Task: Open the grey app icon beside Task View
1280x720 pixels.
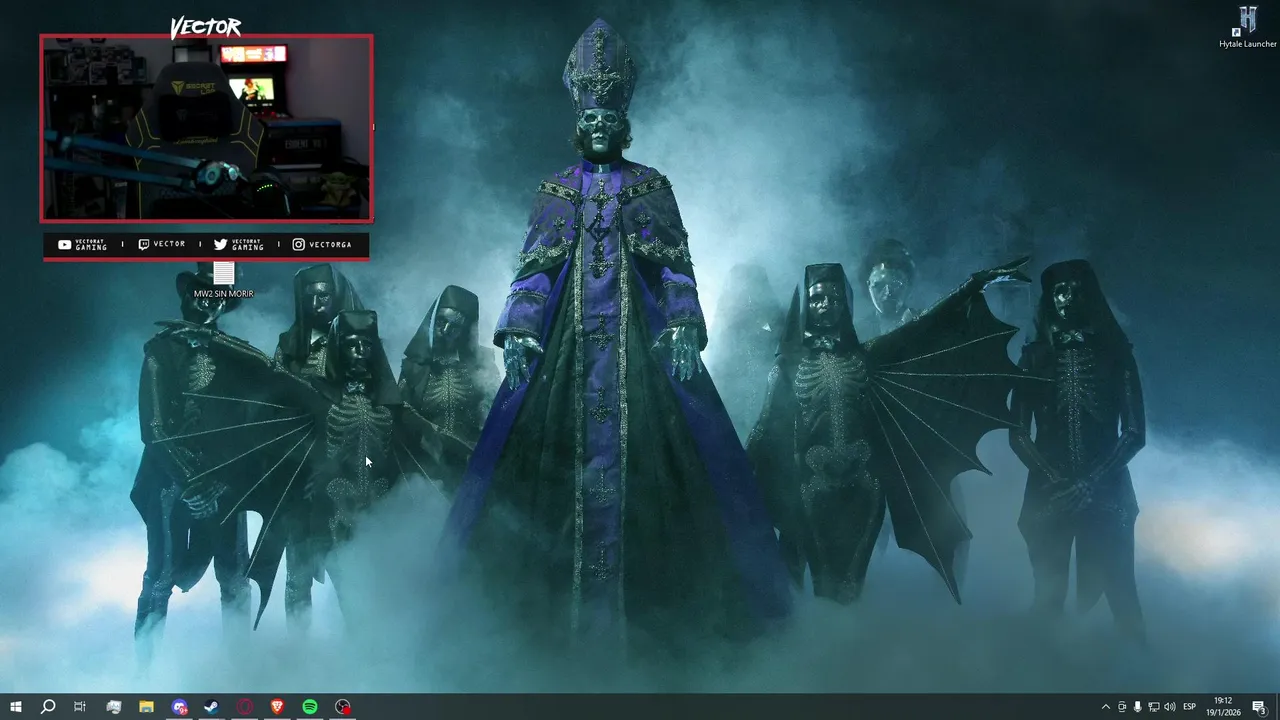Action: 113,707
